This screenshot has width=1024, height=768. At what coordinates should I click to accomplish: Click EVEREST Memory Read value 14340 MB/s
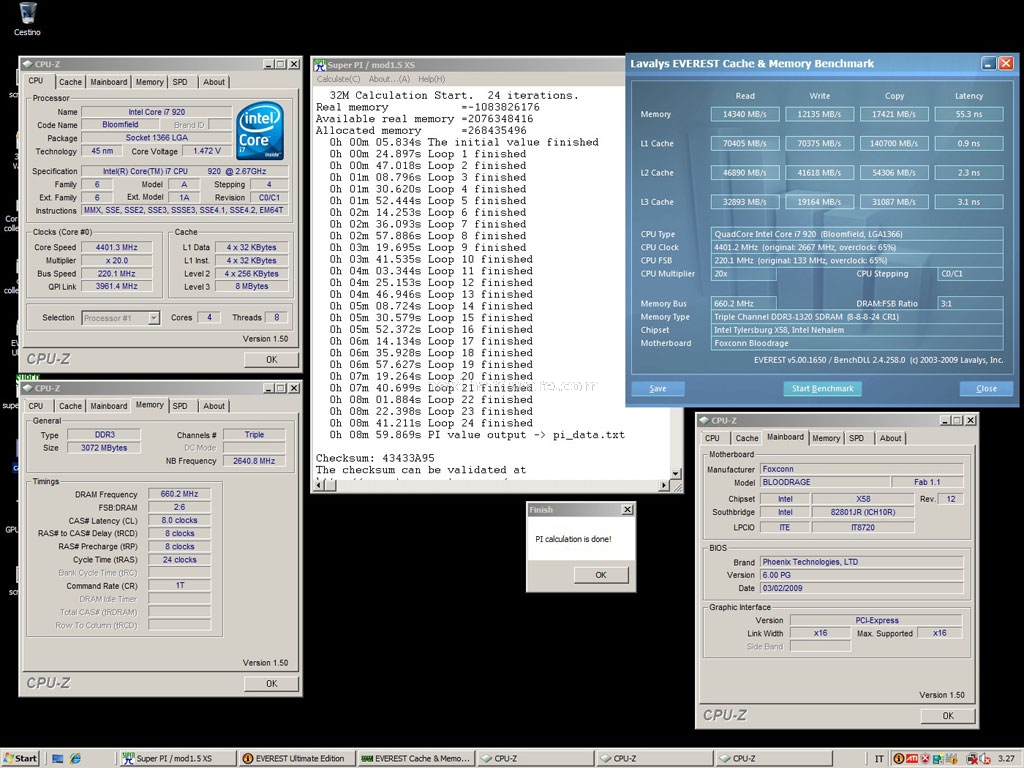coord(744,114)
